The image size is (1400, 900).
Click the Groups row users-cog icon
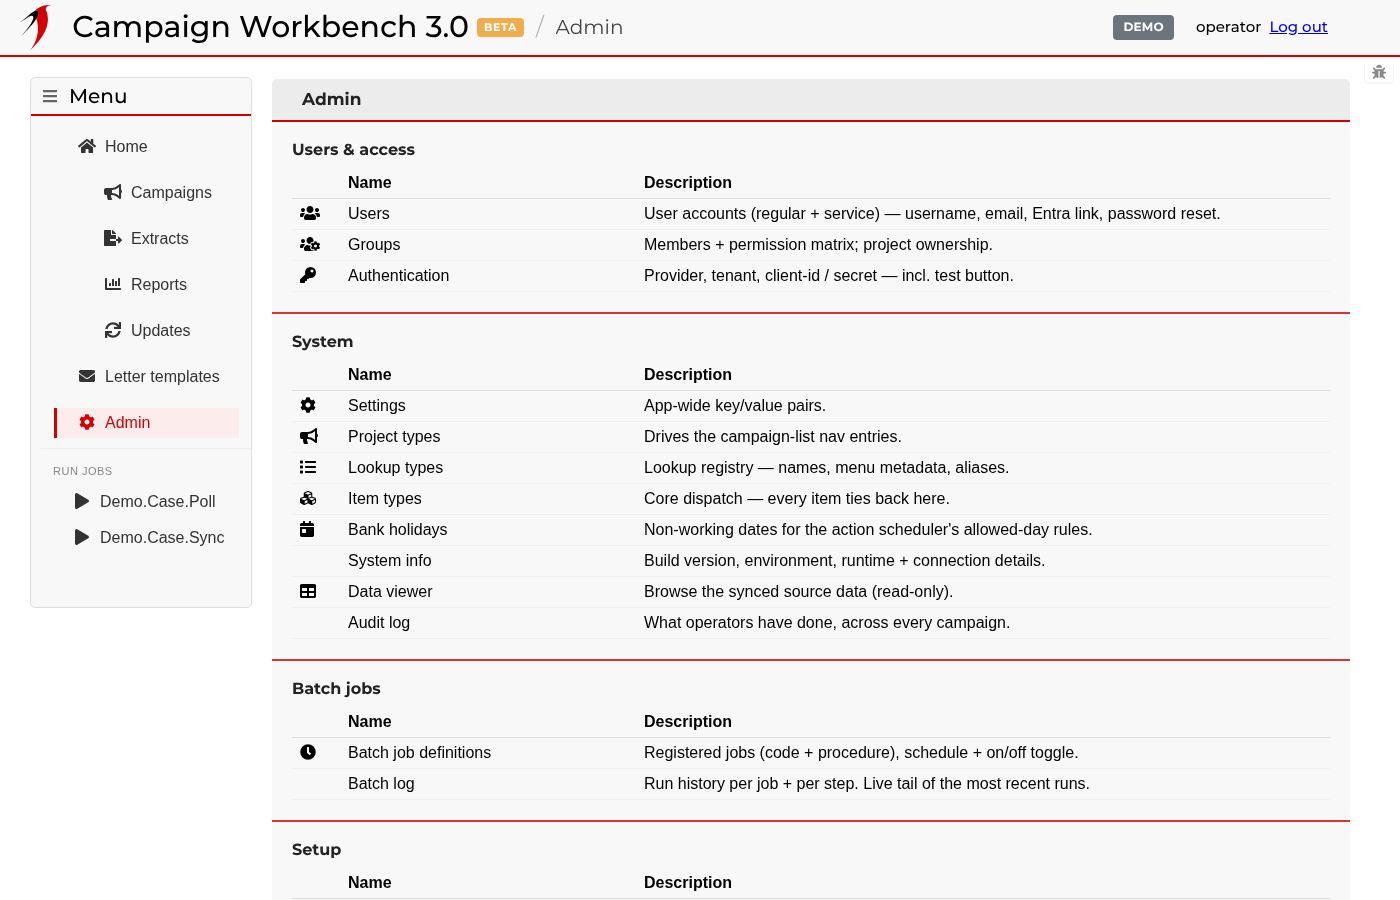(310, 244)
